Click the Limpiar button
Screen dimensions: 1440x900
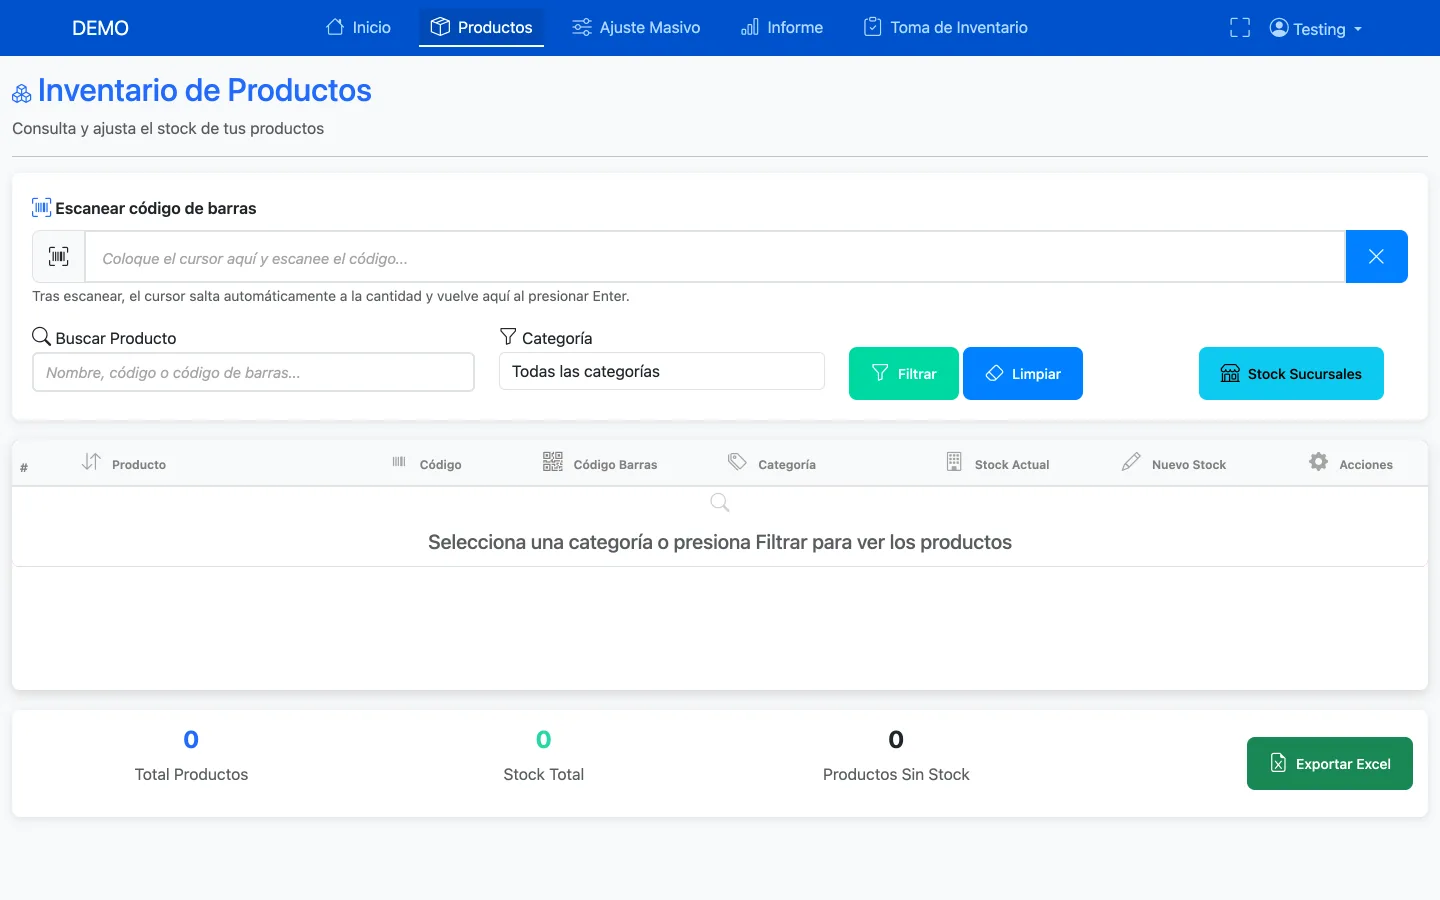1023,373
